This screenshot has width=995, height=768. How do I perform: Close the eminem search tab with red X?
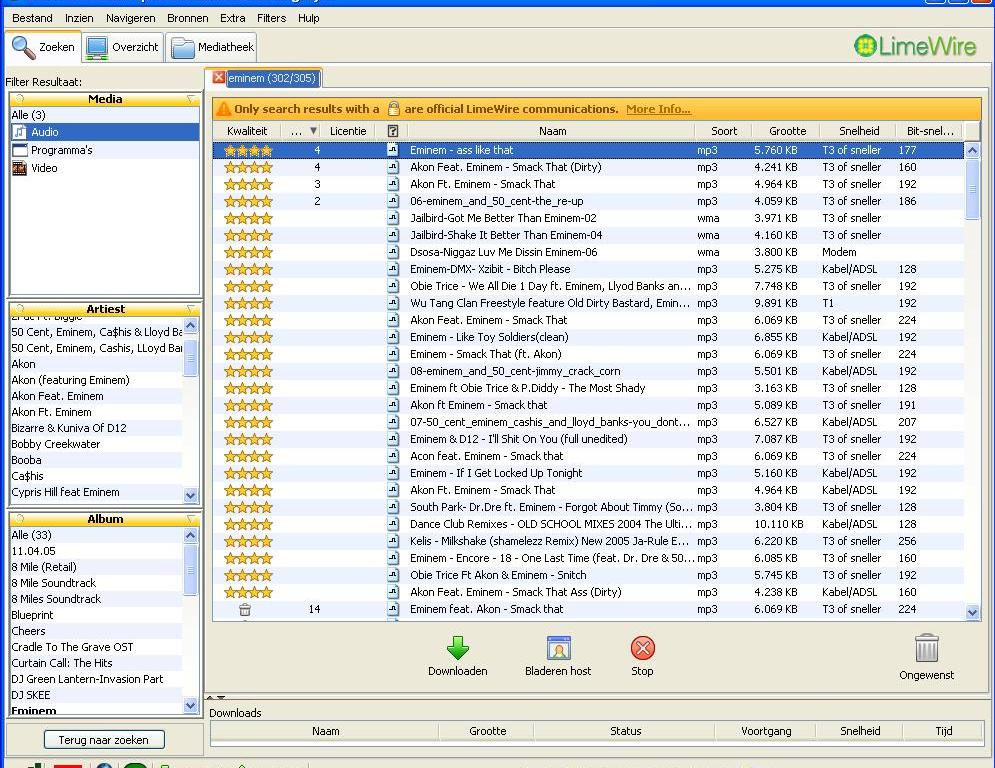[x=219, y=78]
